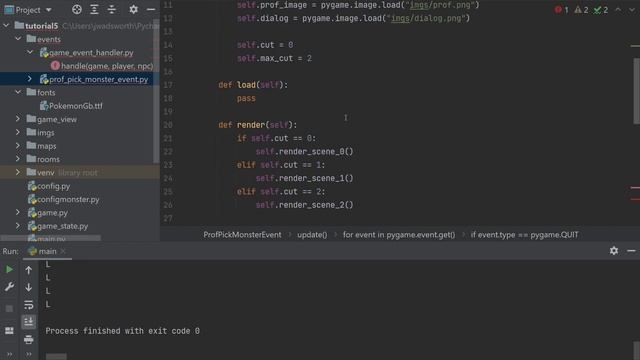Collapse the tutorial5 root folder

(6, 25)
